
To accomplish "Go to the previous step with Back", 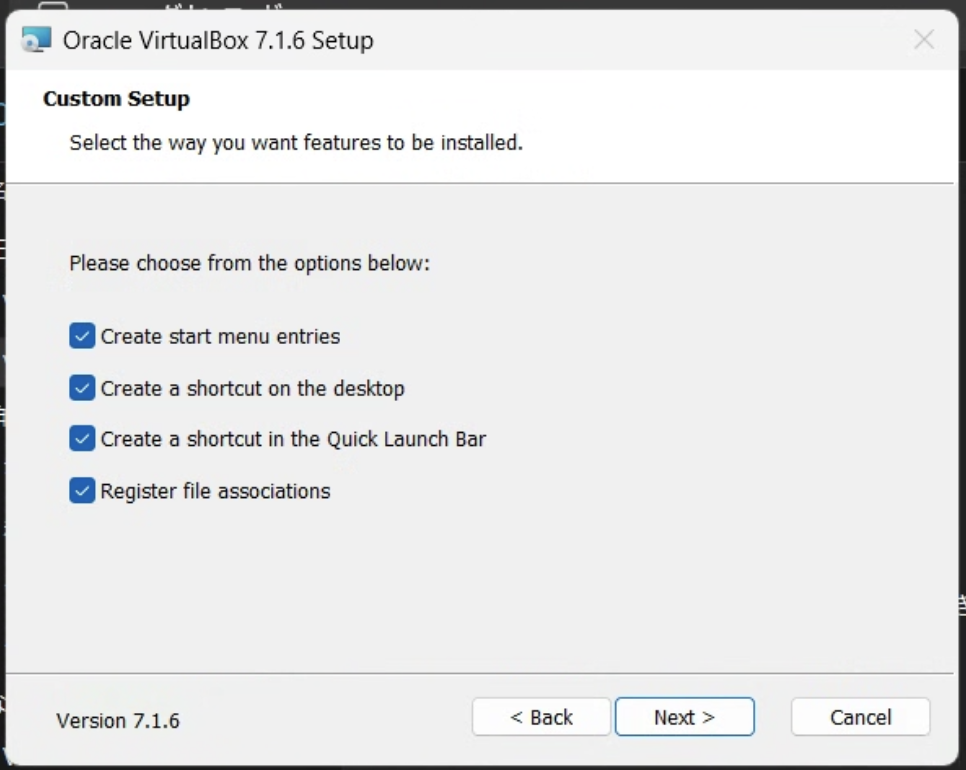I will [542, 717].
